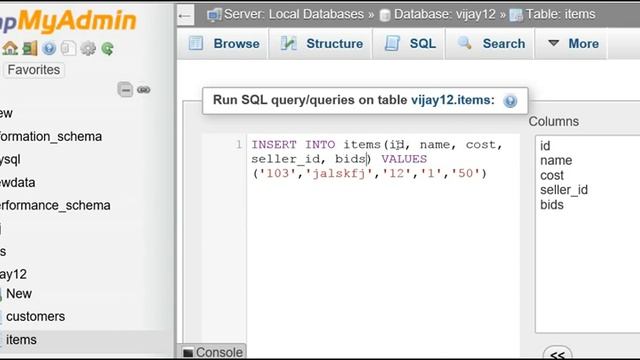
Task: Follow Database: vijay12 breadcrumb link
Action: 444,15
